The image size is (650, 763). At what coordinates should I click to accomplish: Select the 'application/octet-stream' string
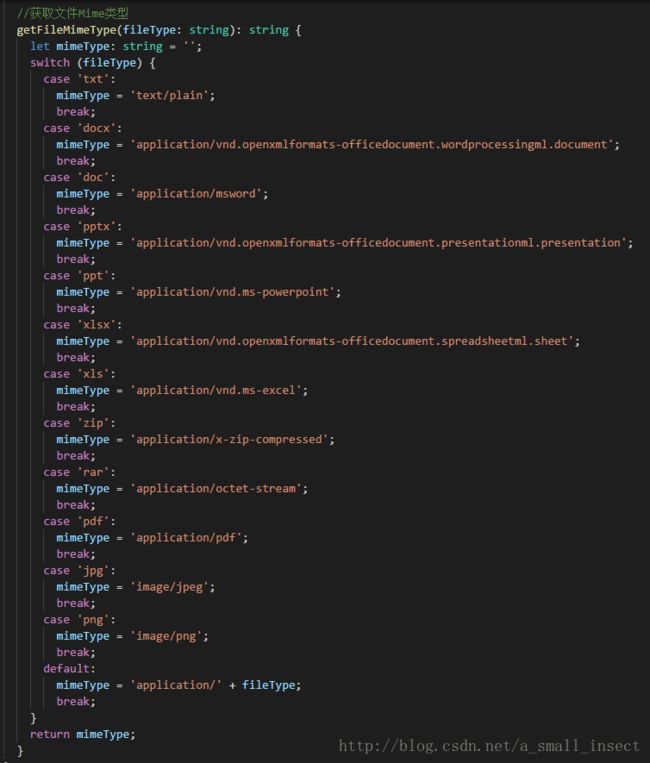click(216, 489)
